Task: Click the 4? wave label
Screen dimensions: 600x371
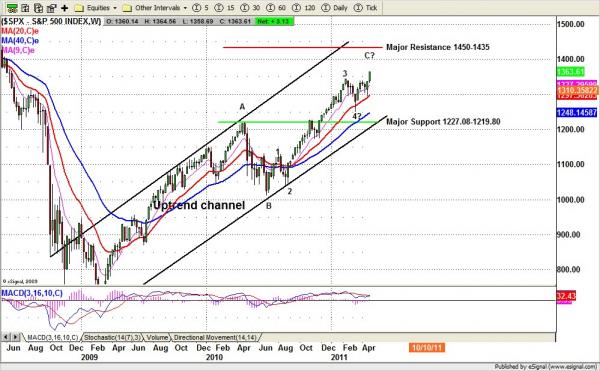Action: pos(357,116)
